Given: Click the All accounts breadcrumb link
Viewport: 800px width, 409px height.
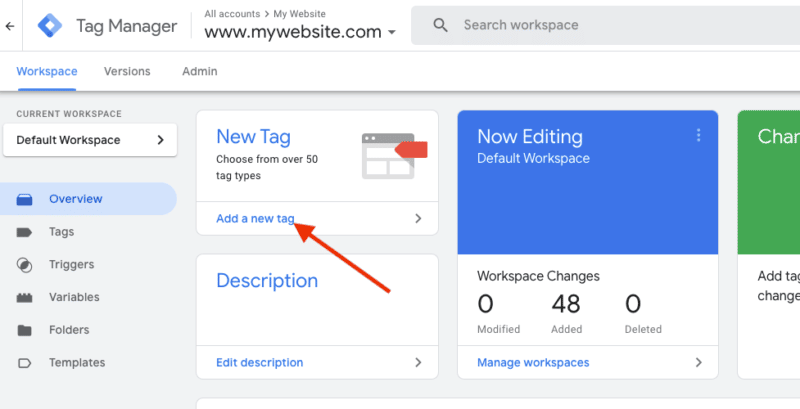Looking at the screenshot, I should pyautogui.click(x=232, y=14).
